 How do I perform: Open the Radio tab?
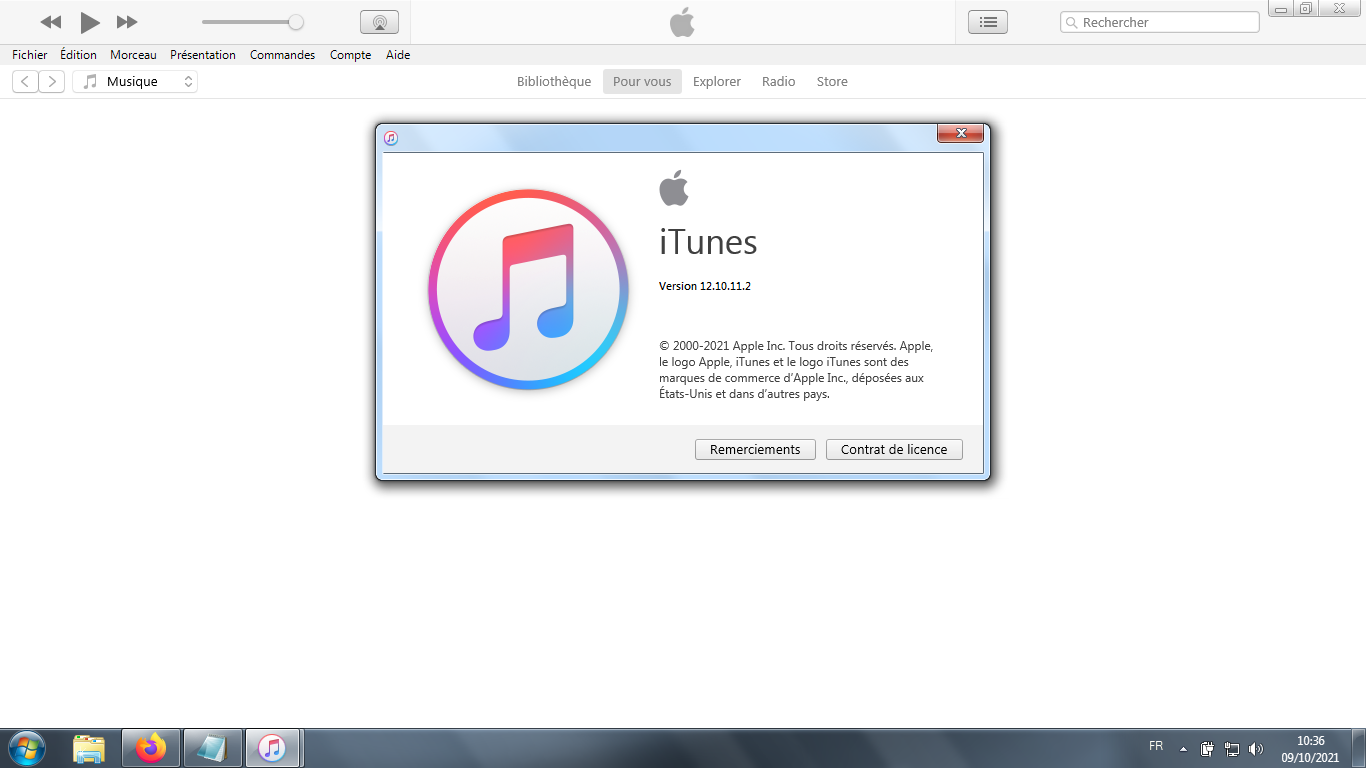tap(779, 82)
